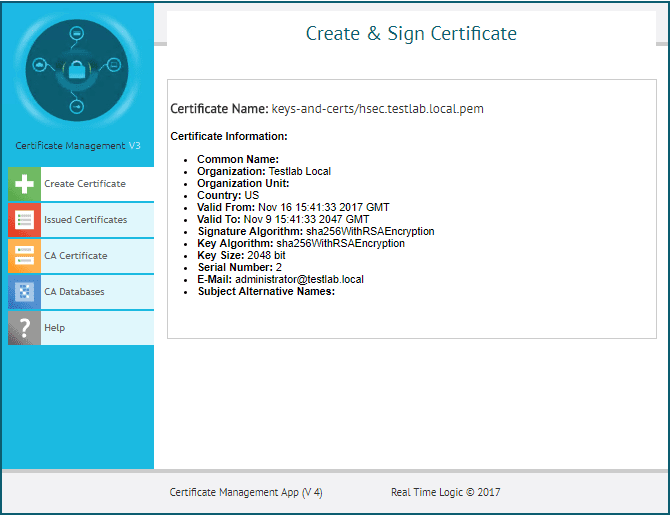The height and width of the screenshot is (517, 672).
Task: Click the Subject Alternative Names entry
Action: [x=266, y=292]
